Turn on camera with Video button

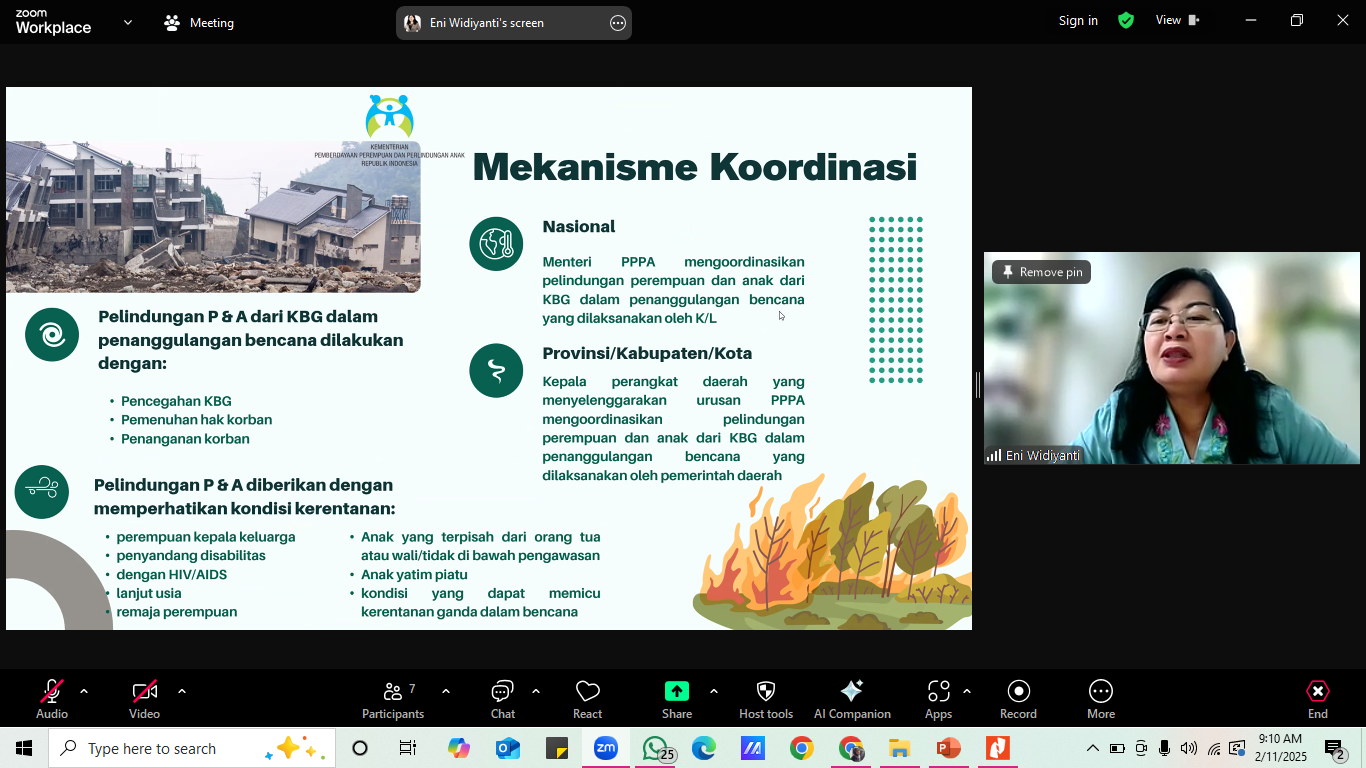[145, 698]
